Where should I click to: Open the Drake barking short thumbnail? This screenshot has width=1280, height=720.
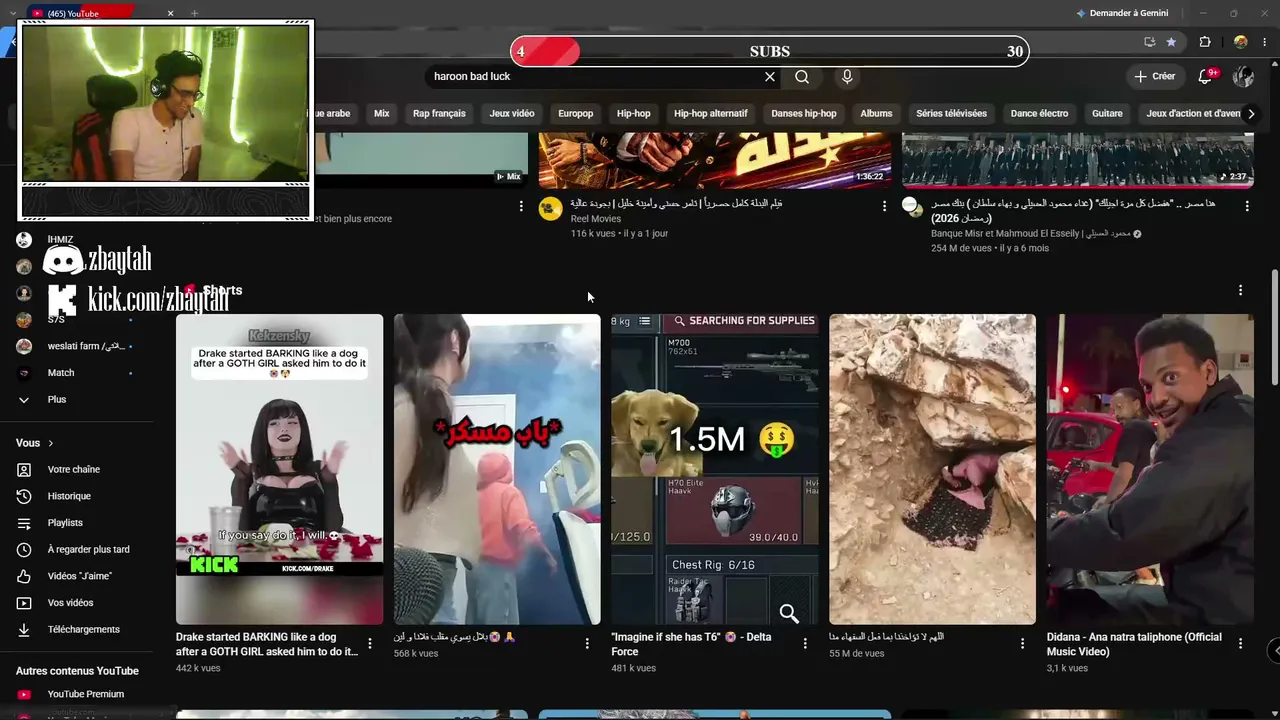coord(279,469)
